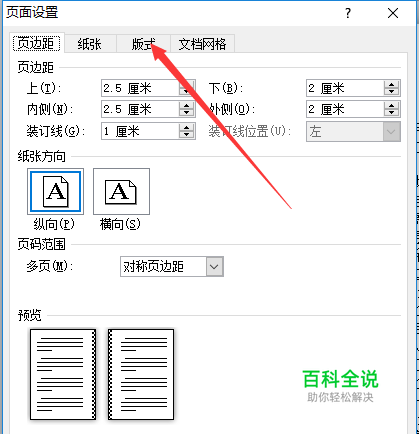Open the 版式 tab
Viewport: 419px width, 434px height.
pos(143,44)
